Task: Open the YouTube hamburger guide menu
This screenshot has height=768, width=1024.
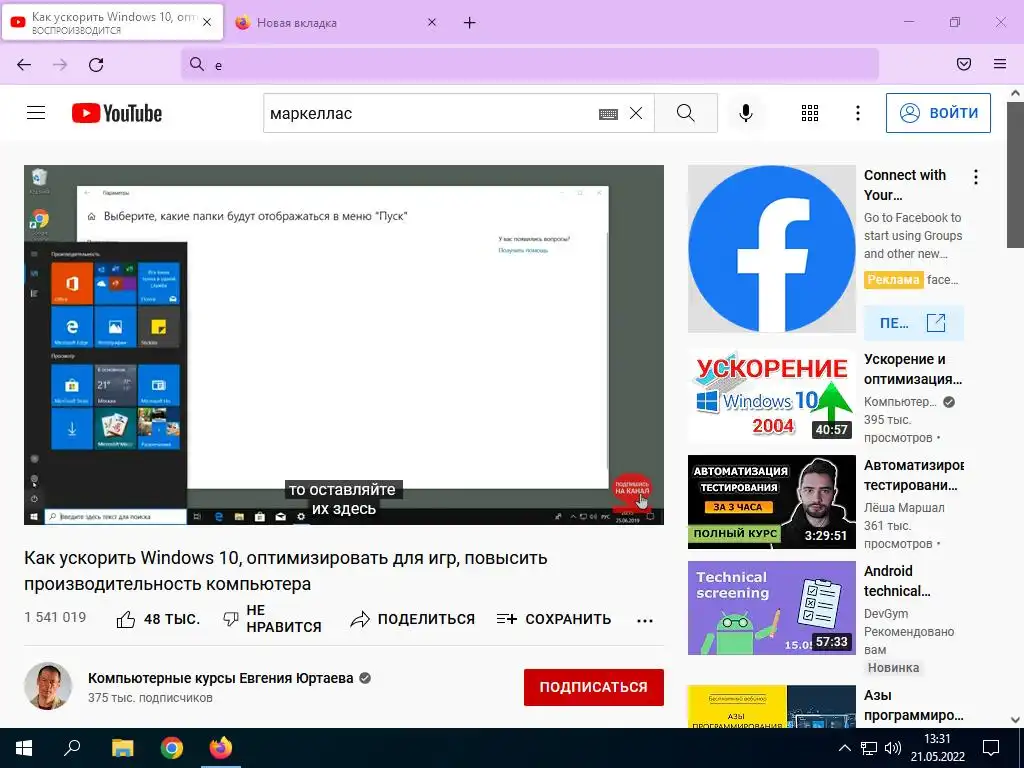Action: [x=36, y=113]
